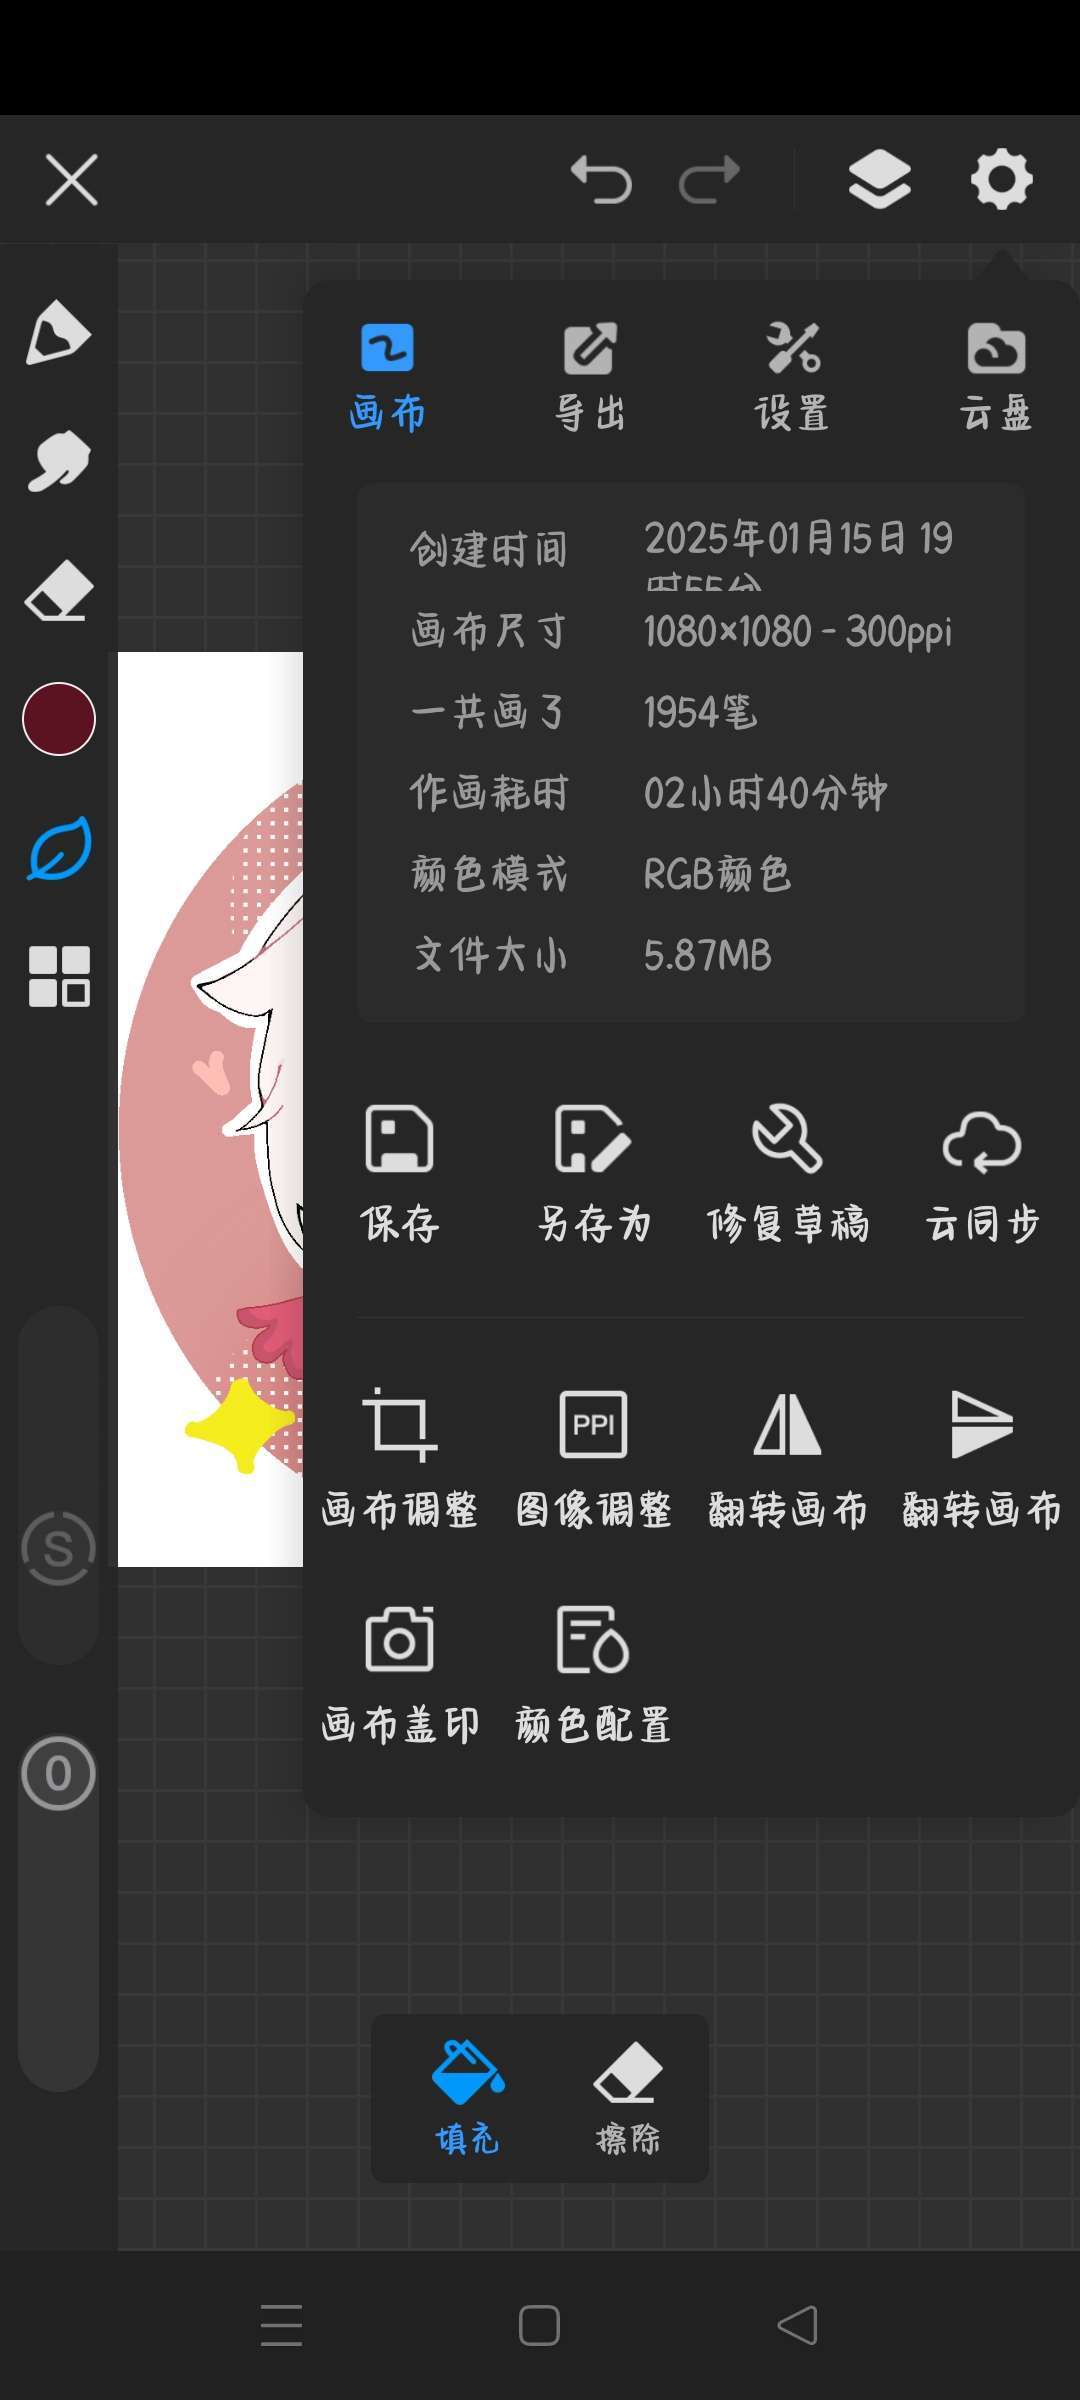Tap the 保存 save icon

point(399,1174)
